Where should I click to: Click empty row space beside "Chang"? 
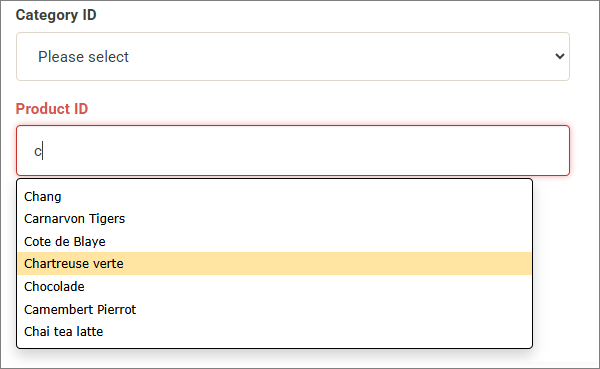(x=297, y=196)
